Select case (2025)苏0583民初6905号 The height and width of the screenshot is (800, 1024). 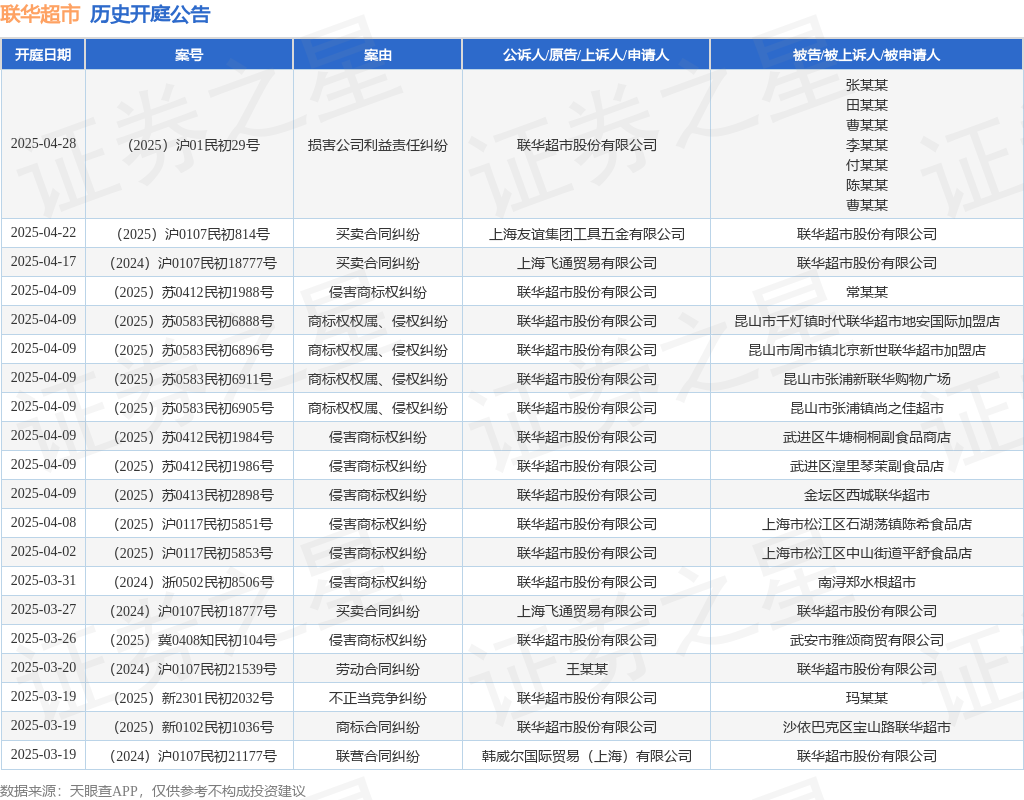(193, 408)
